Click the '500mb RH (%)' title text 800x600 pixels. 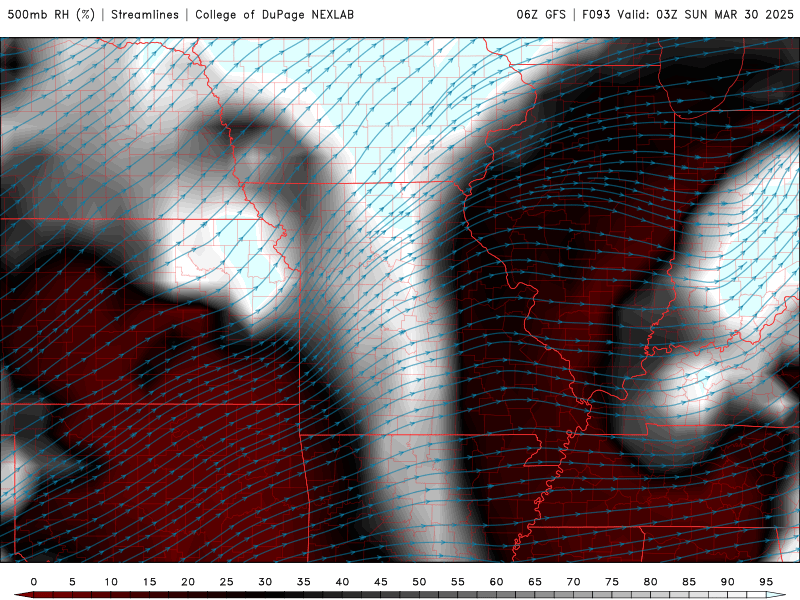51,15
